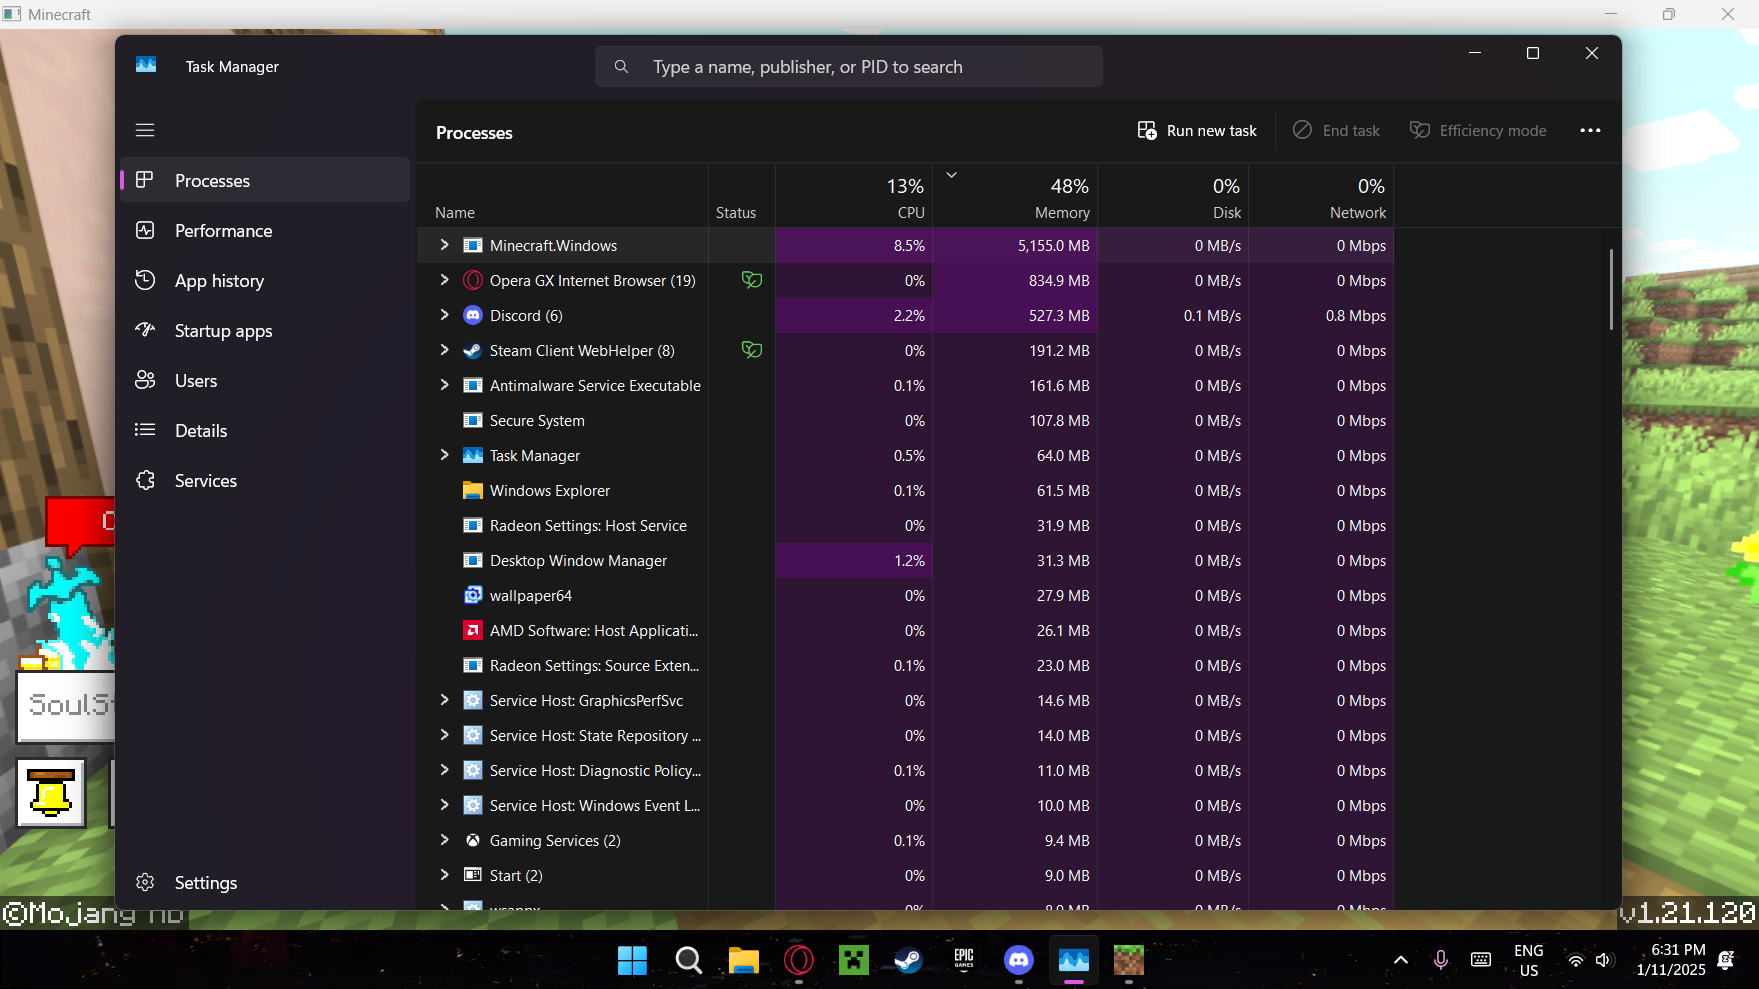Open the Performance page icon
The image size is (1759, 989).
145,231
